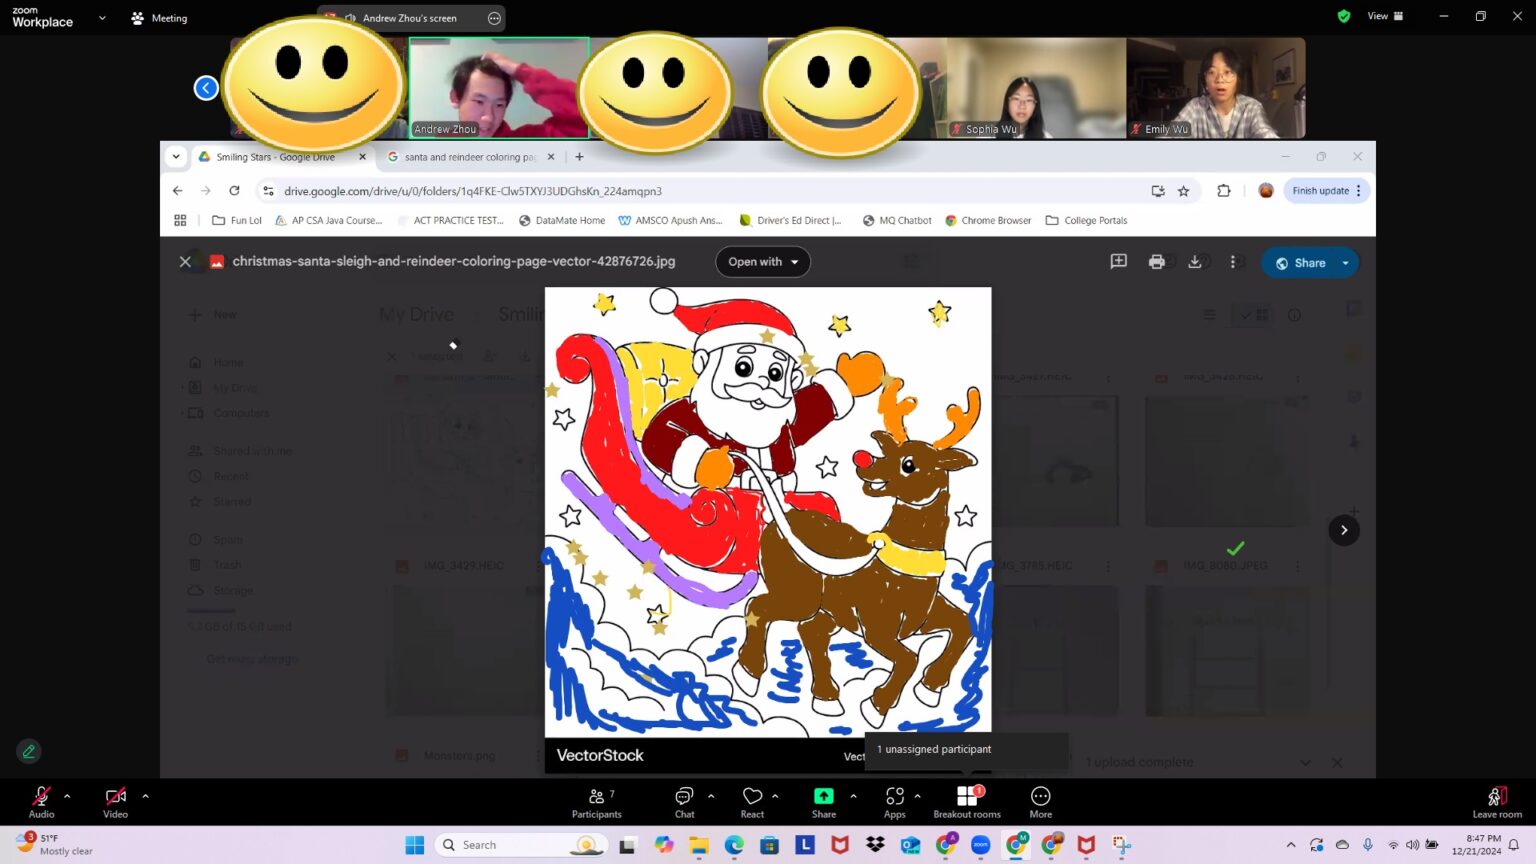Expand share options caret next to Share
This screenshot has width=1536, height=864.
tap(853, 796)
